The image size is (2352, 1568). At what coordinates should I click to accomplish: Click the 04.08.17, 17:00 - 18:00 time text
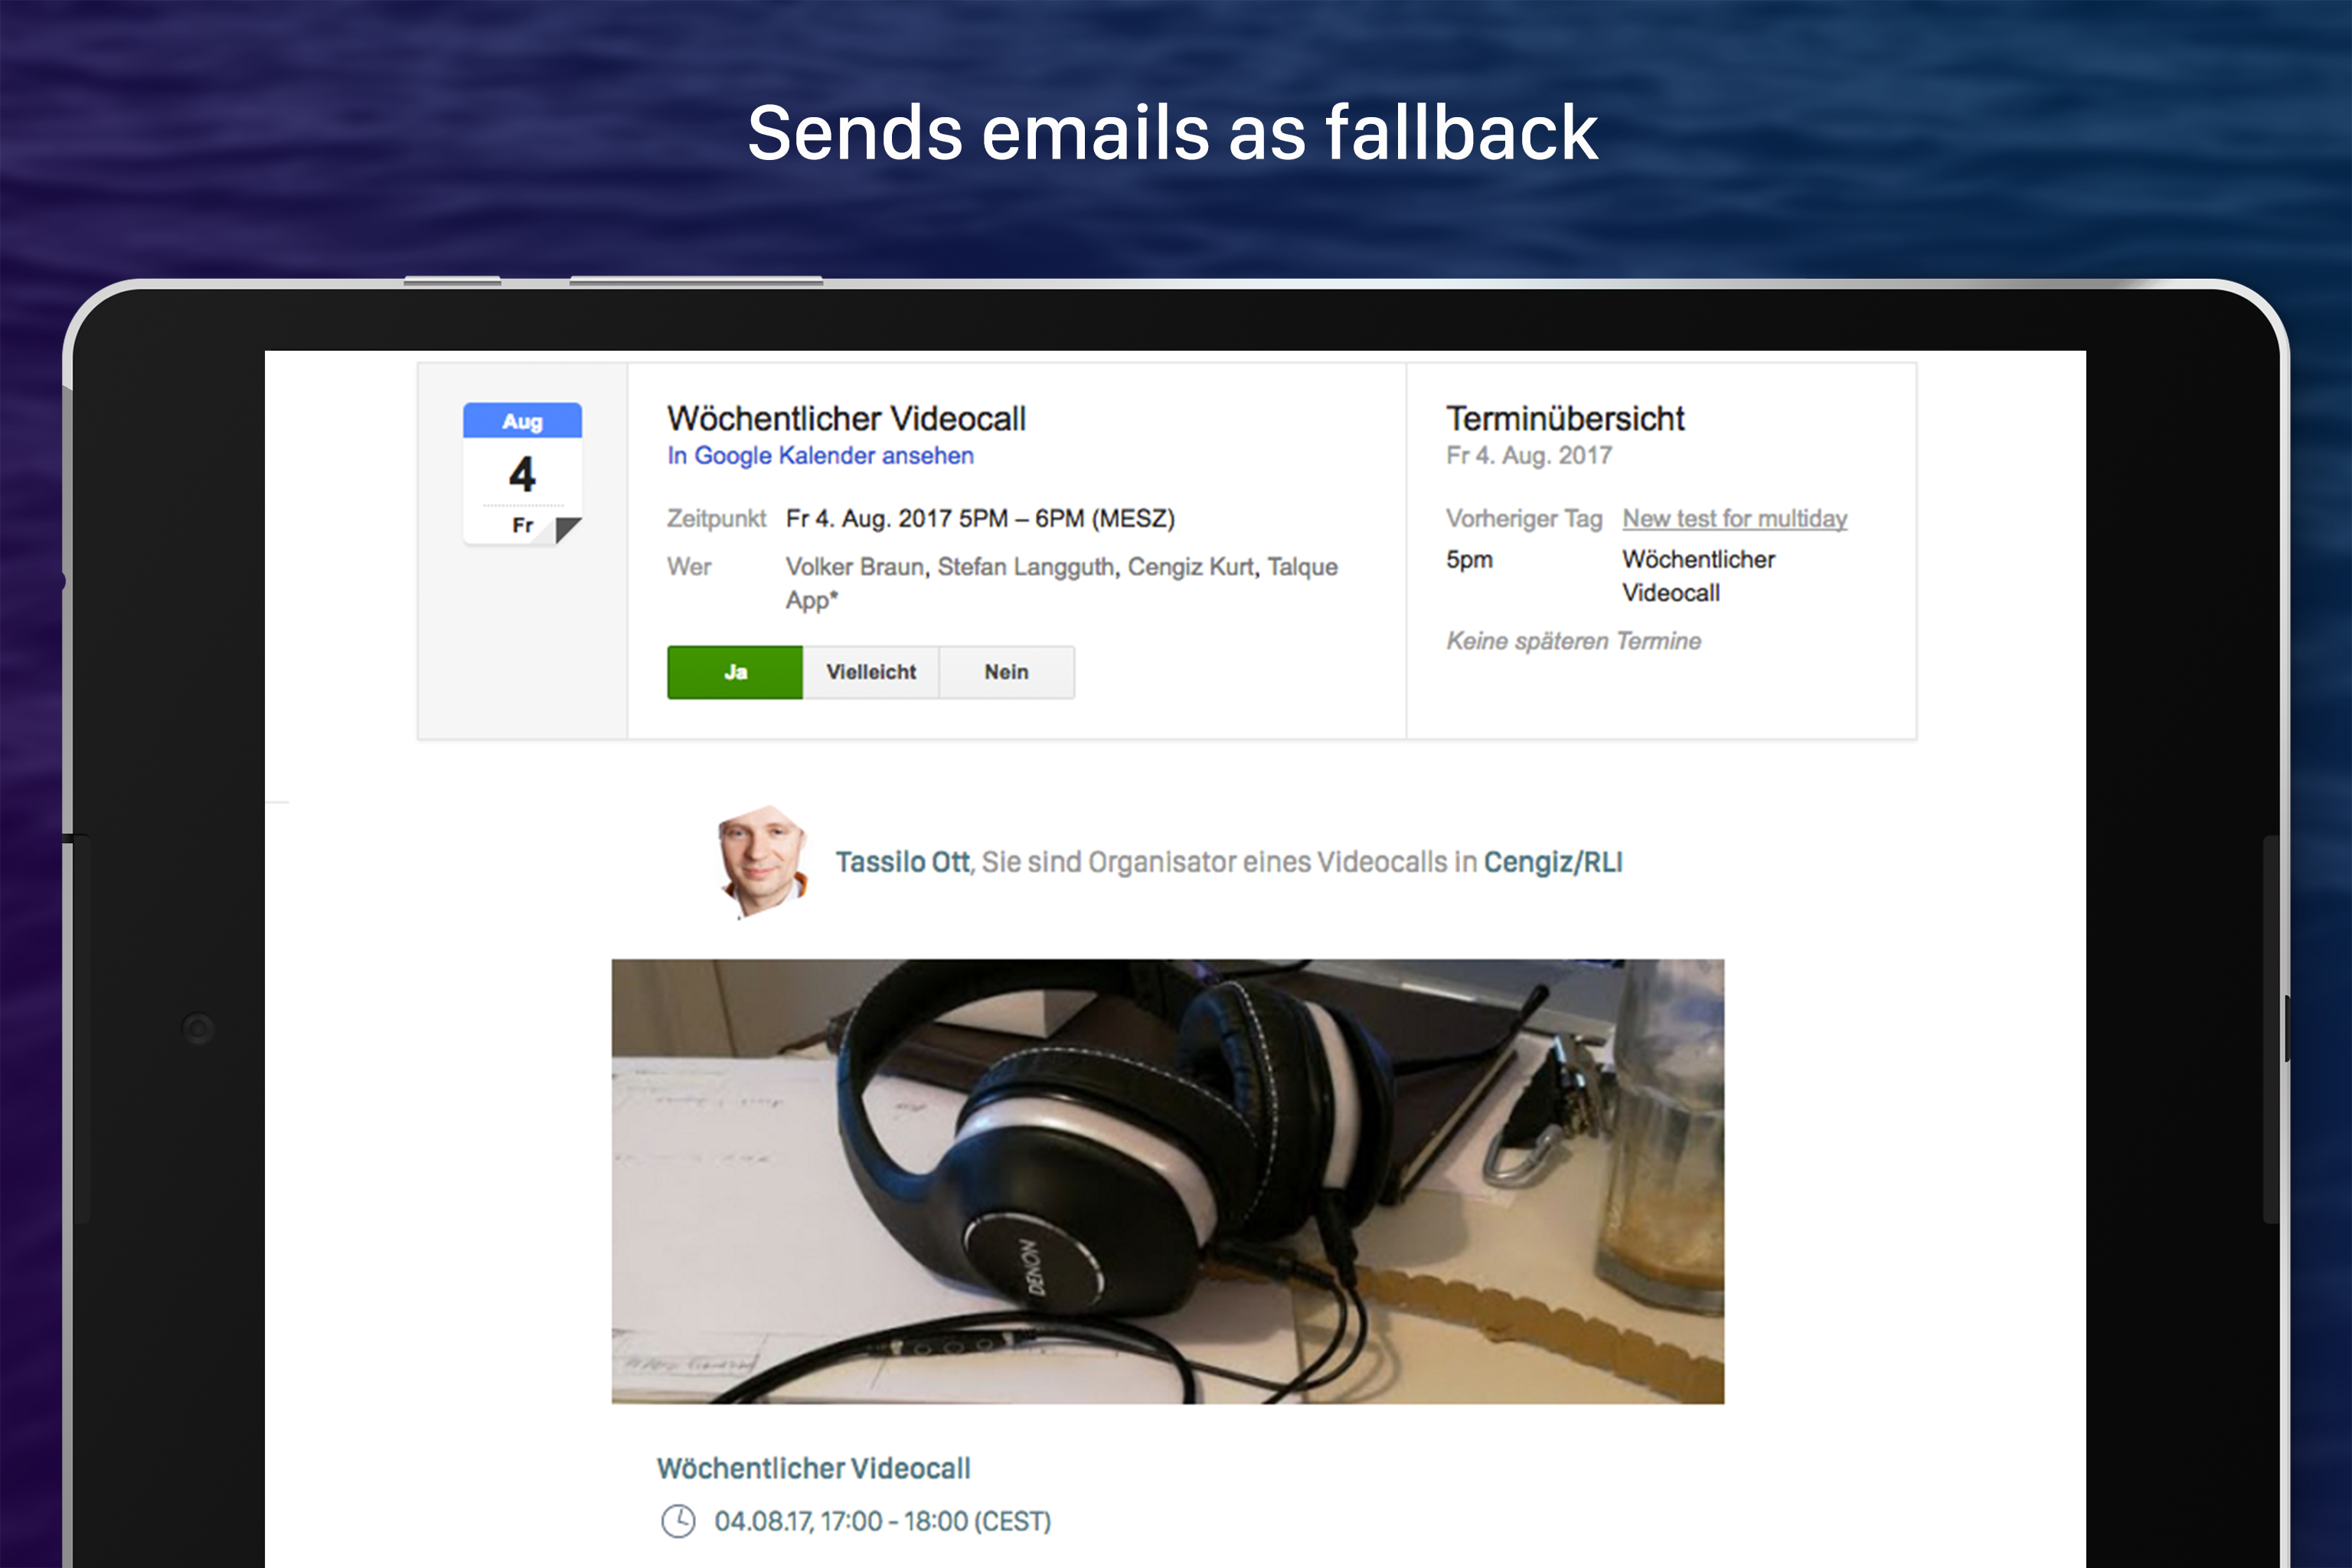pyautogui.click(x=882, y=1521)
